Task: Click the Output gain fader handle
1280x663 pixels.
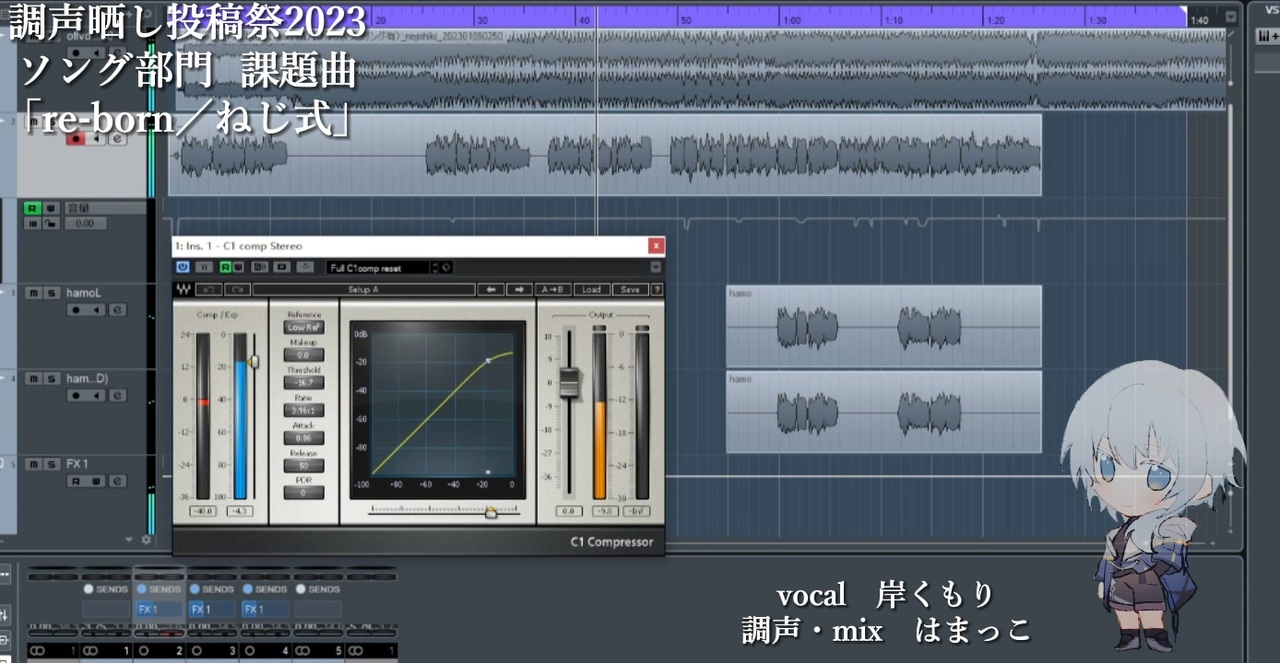Action: pos(569,382)
